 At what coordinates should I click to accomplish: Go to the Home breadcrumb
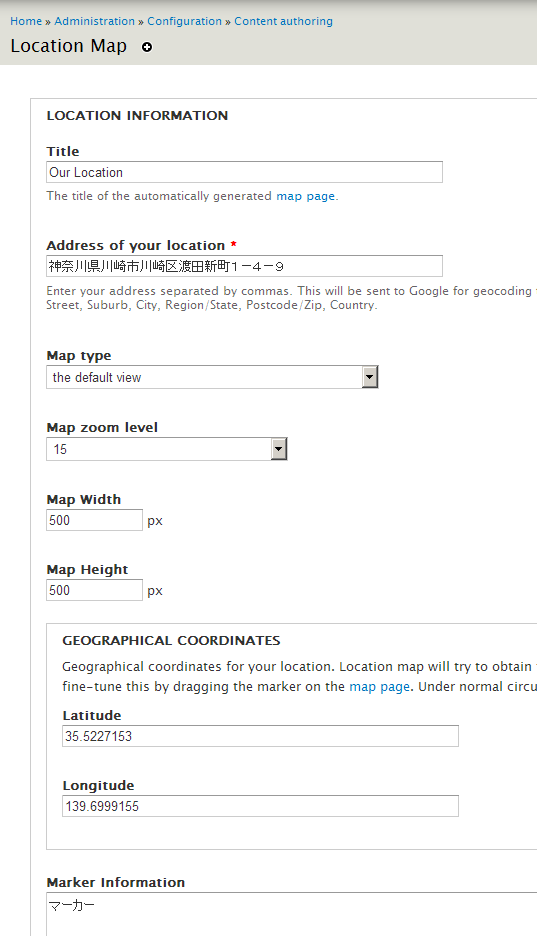pos(26,21)
